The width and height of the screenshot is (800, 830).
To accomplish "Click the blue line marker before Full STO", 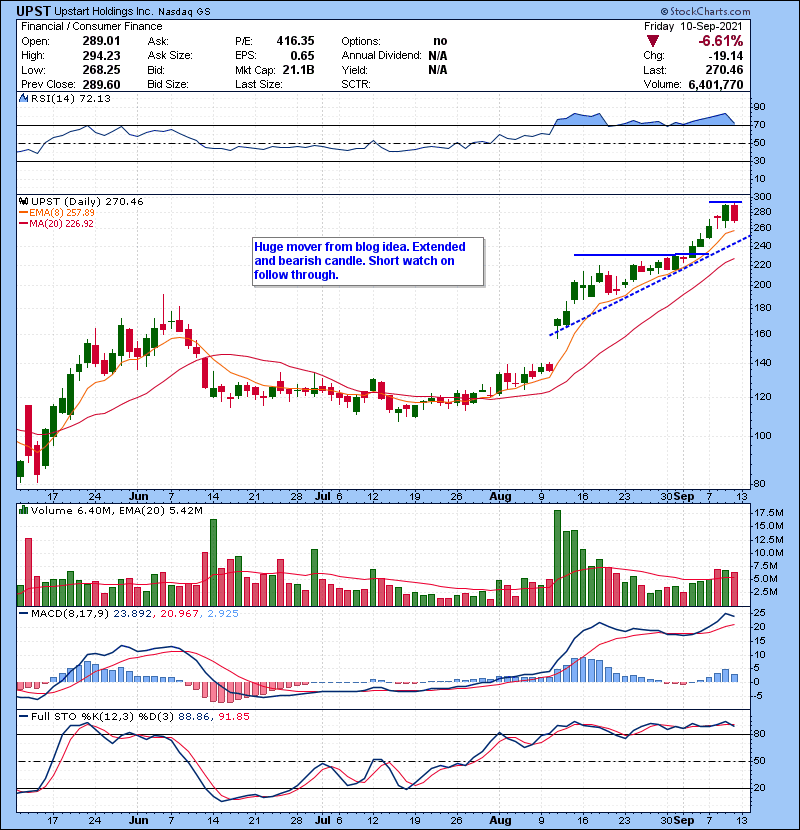I will click(23, 716).
